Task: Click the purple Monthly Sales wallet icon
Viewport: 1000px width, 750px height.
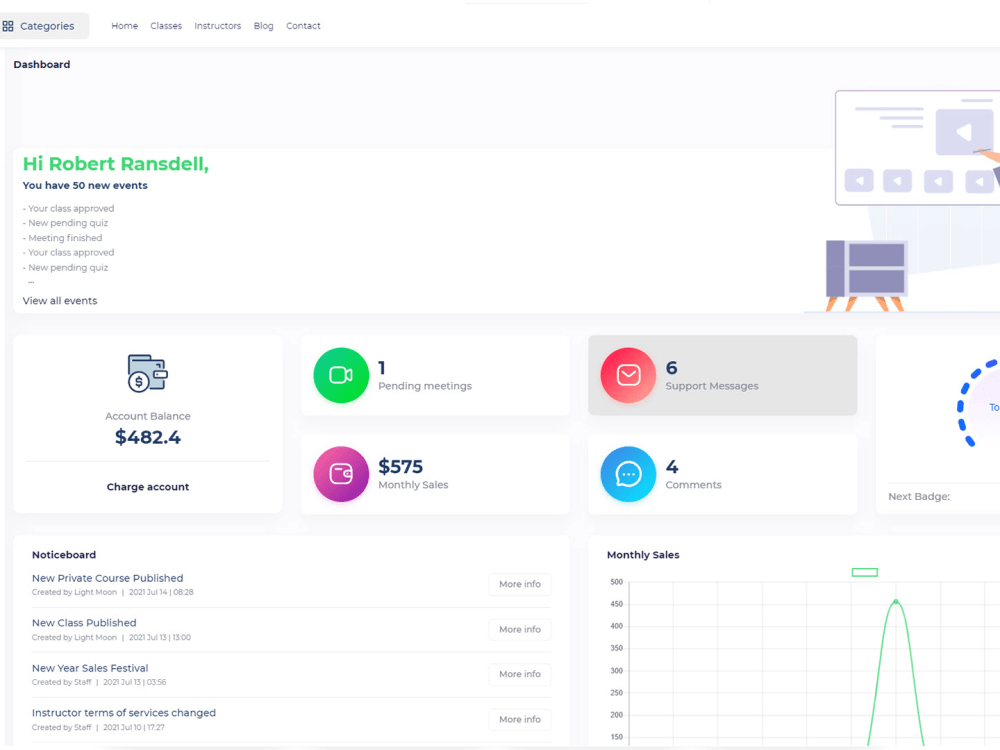Action: coord(341,474)
